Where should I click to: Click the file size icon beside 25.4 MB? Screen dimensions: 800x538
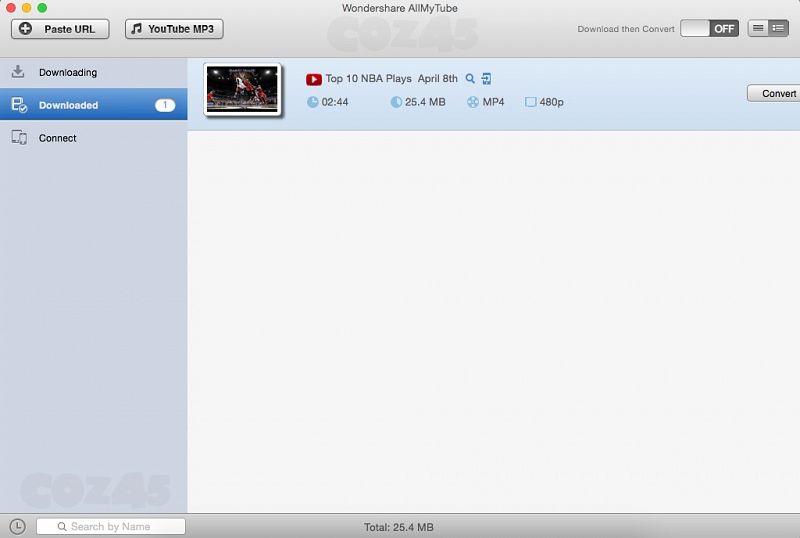[x=396, y=102]
